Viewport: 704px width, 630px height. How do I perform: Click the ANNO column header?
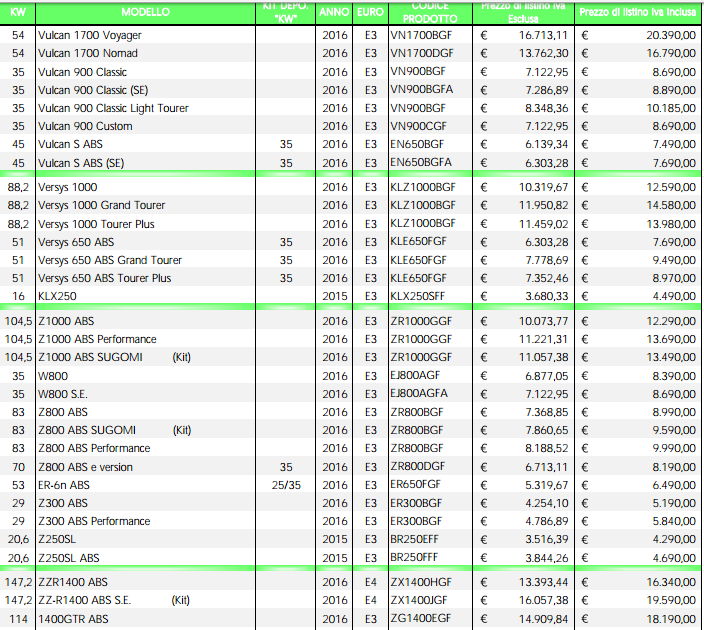(334, 13)
